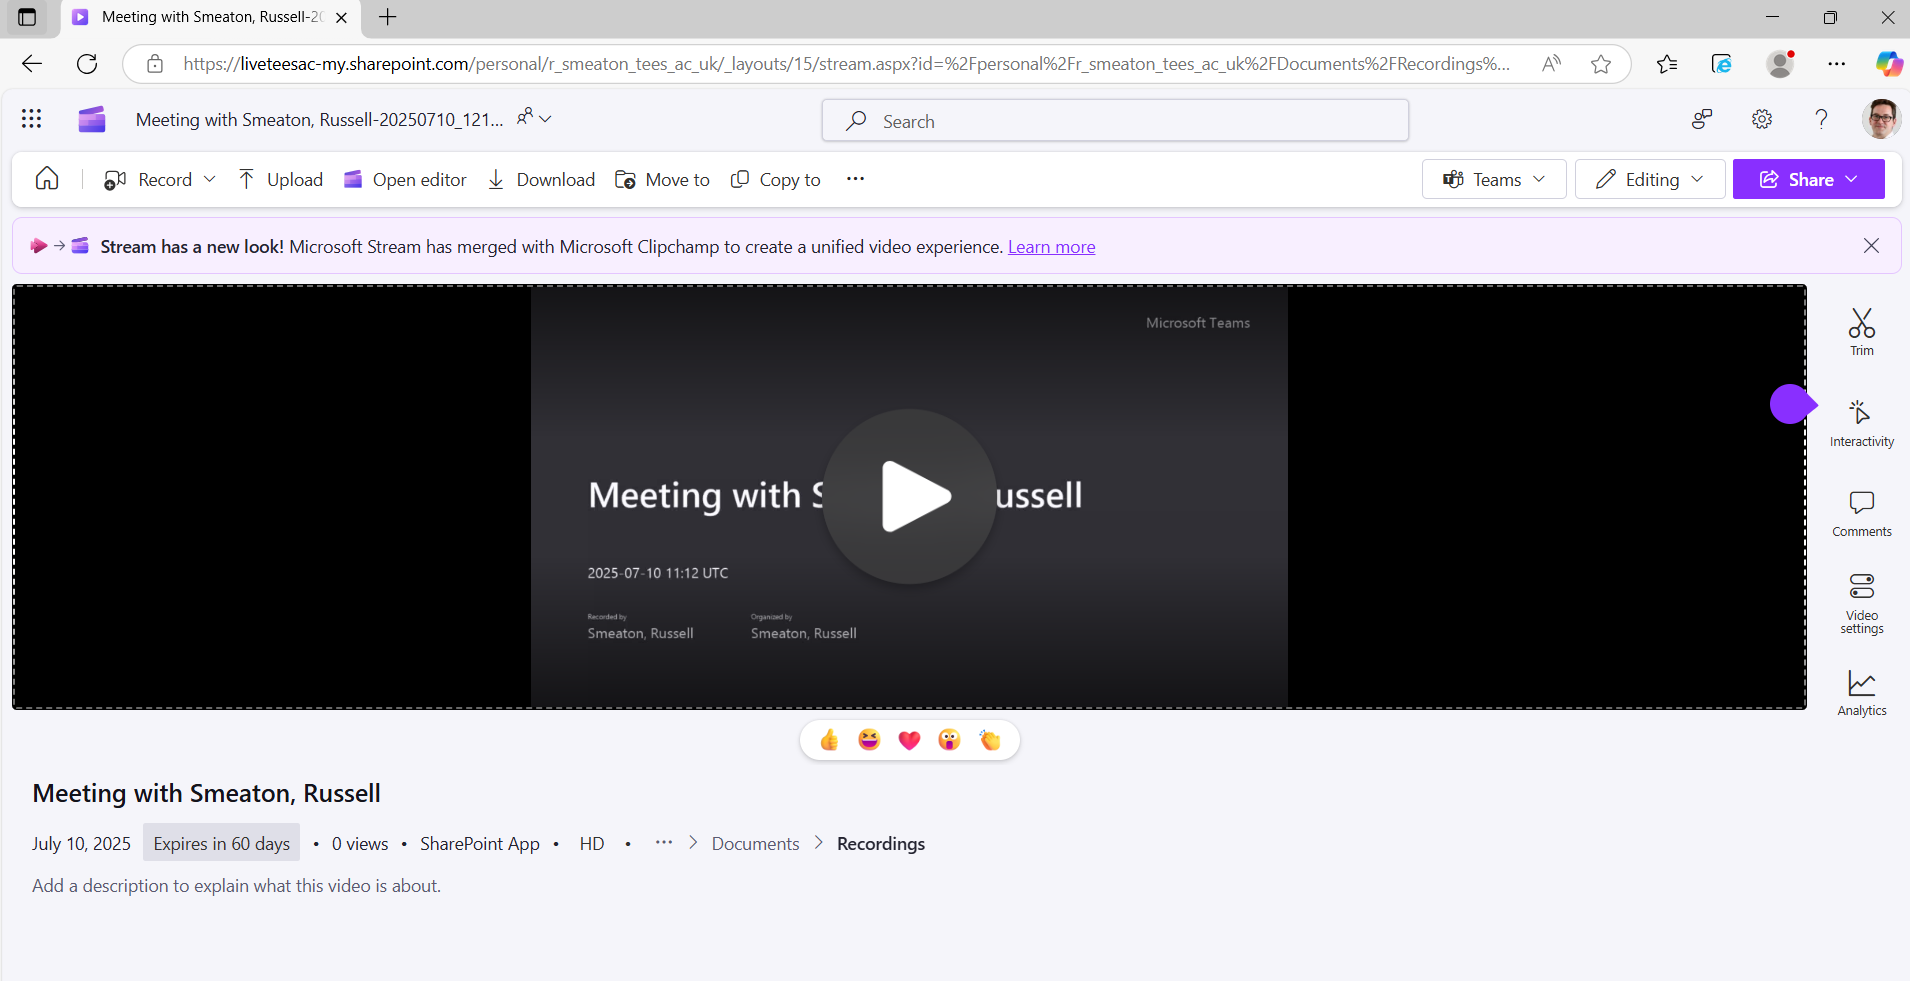Click the Search input field

click(1115, 121)
